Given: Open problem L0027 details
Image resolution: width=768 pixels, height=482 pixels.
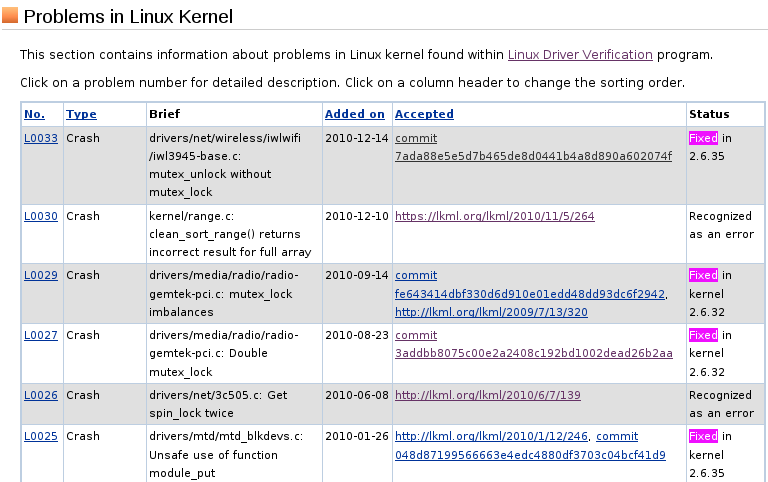Looking at the screenshot, I should pyautogui.click(x=41, y=335).
